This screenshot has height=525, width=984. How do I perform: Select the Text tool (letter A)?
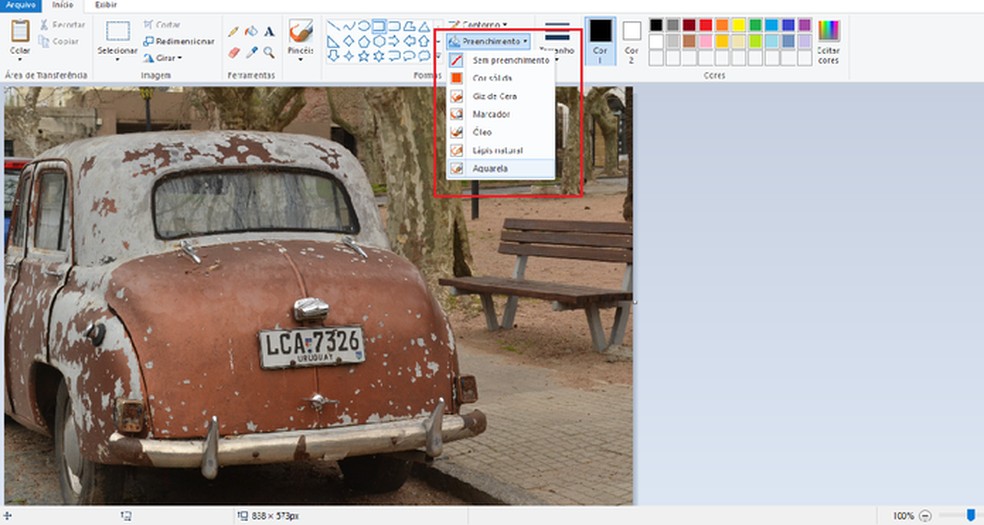click(269, 31)
